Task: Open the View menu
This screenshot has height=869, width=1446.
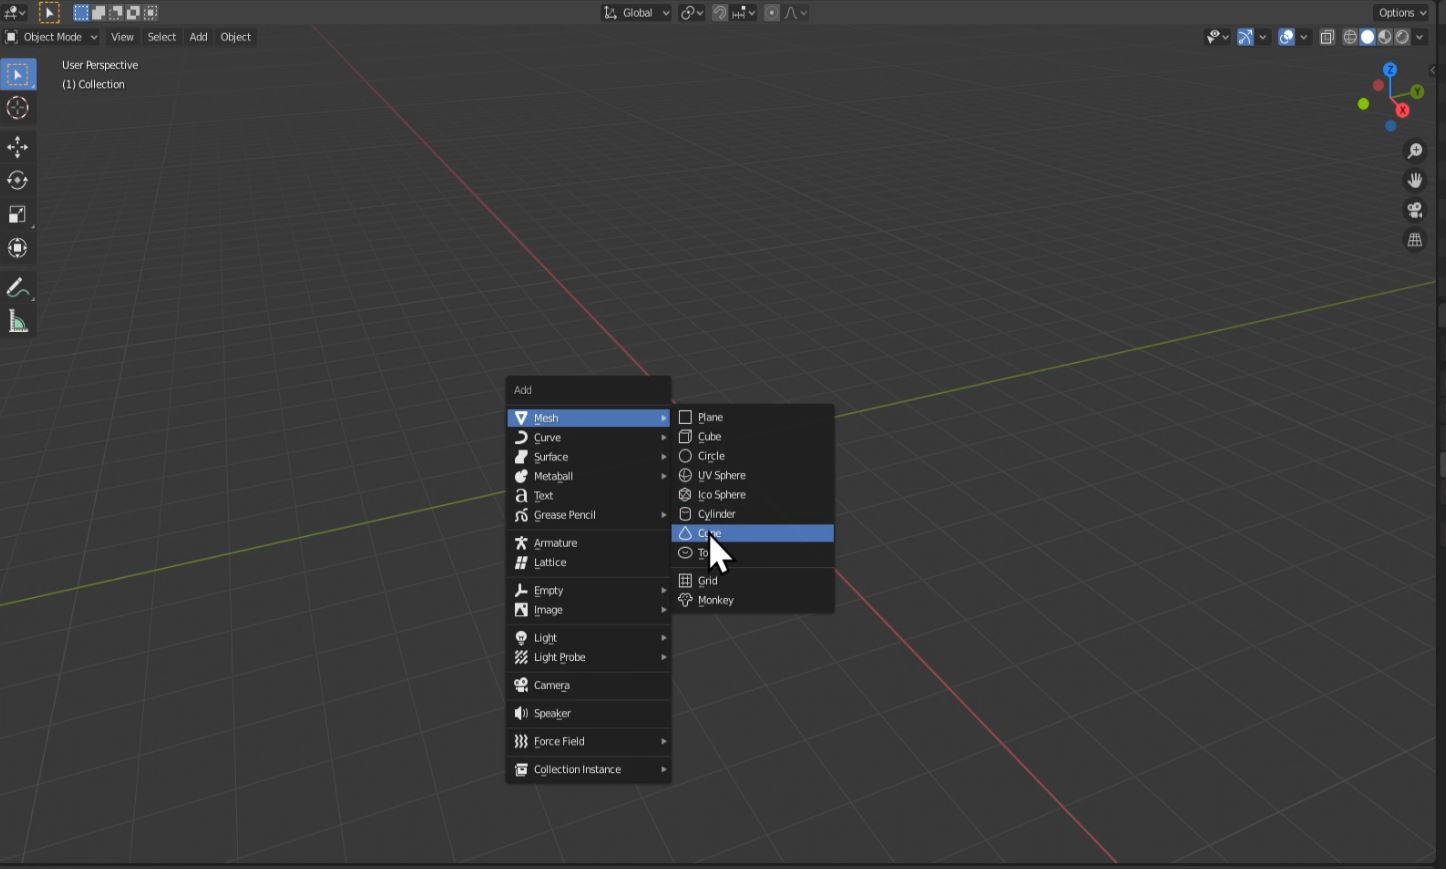Action: 122,37
